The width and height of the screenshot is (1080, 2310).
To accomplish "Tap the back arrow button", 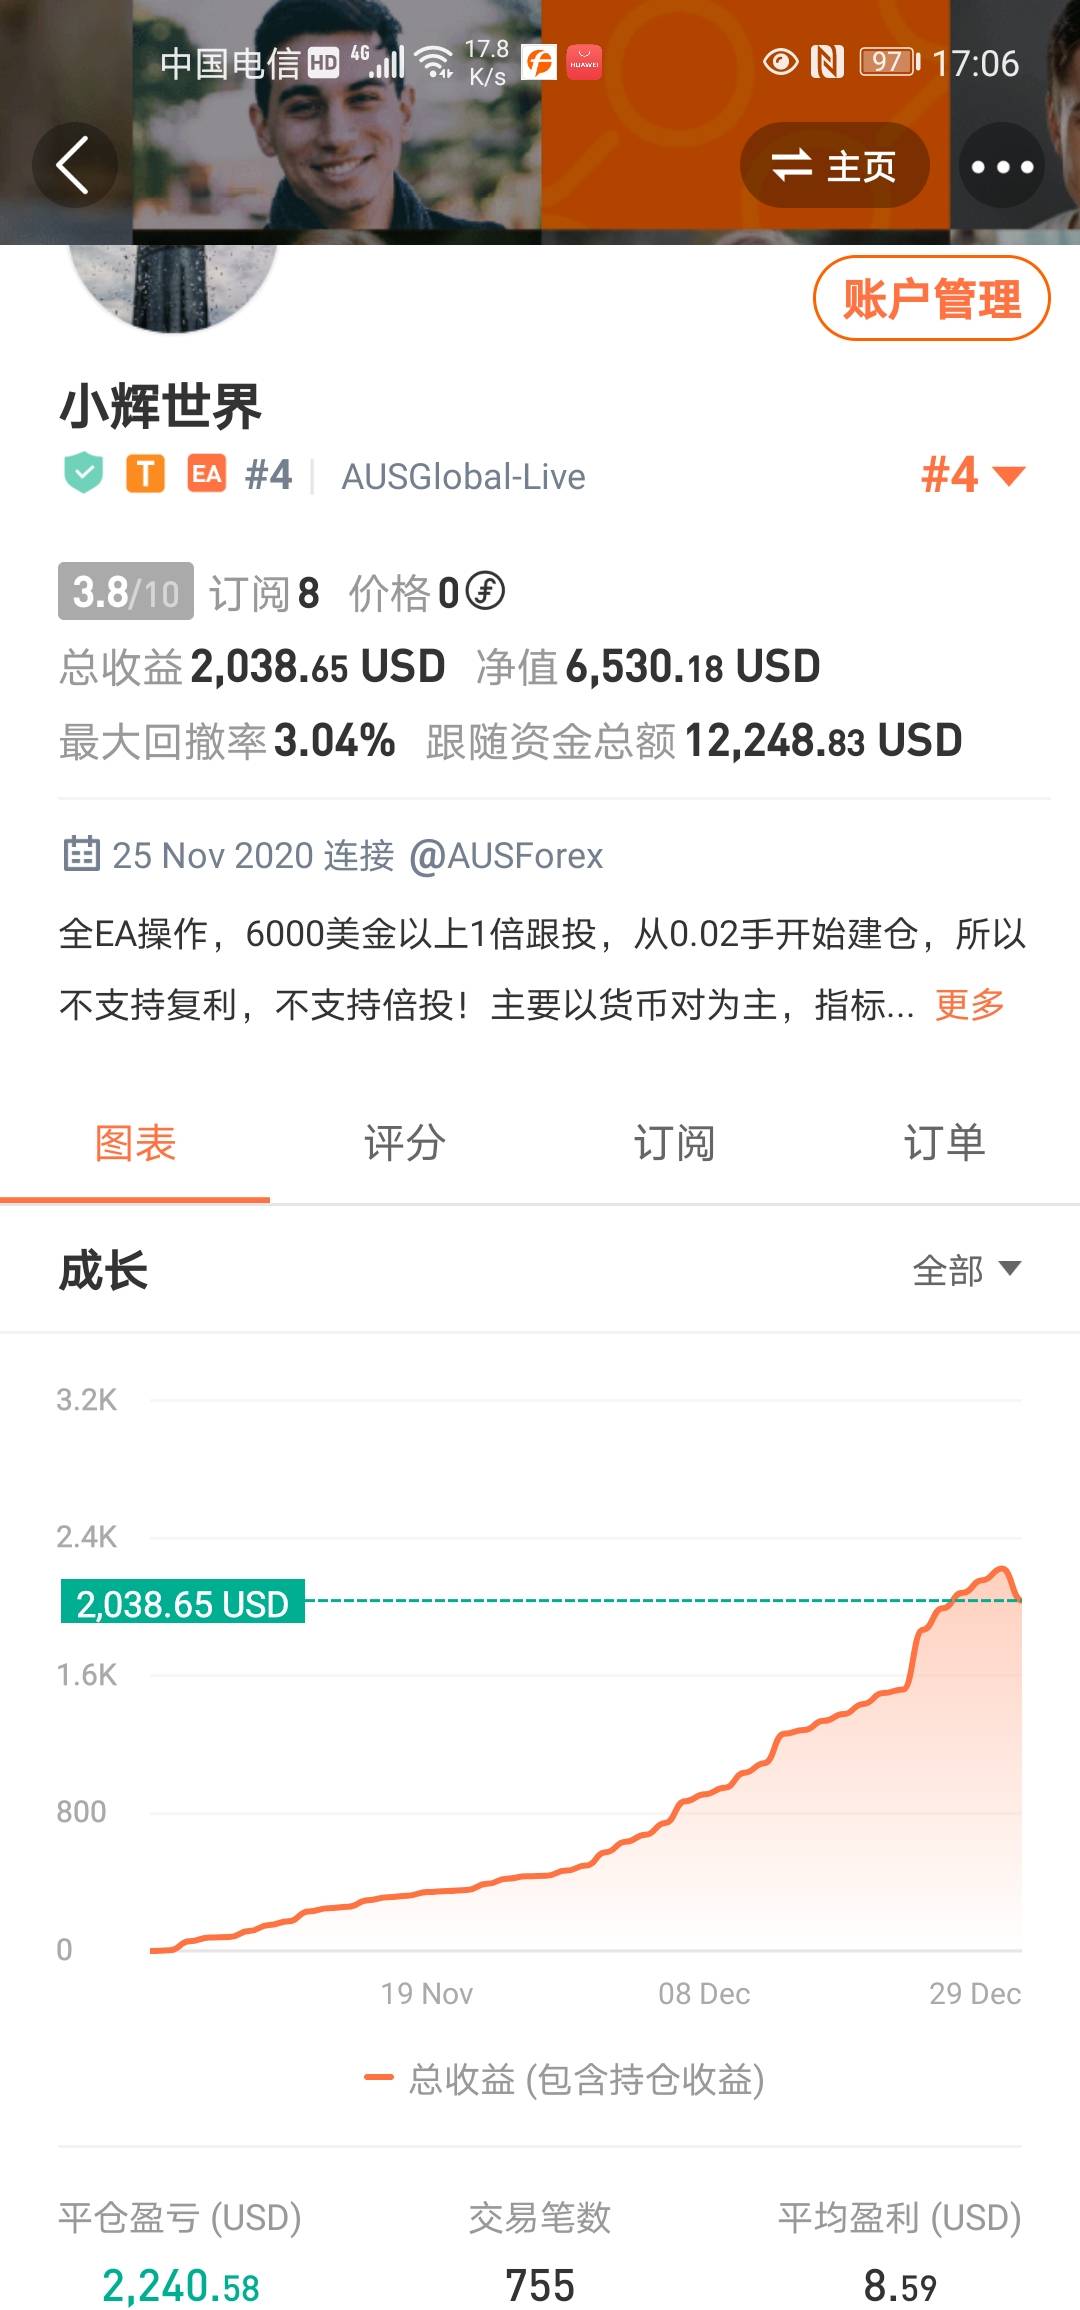I will (x=74, y=165).
